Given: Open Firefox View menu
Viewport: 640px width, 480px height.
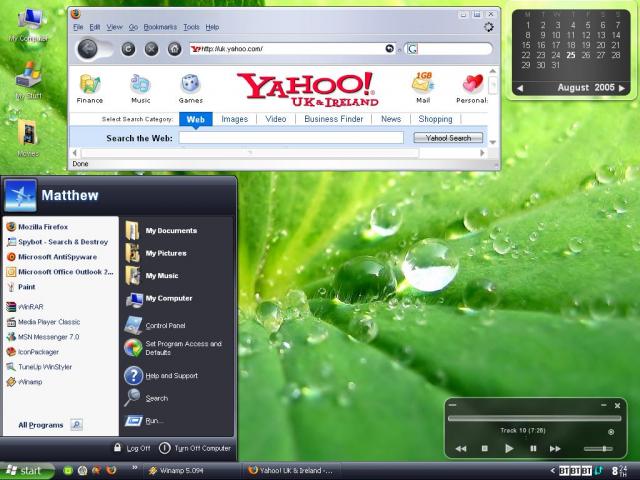Looking at the screenshot, I should 114,27.
